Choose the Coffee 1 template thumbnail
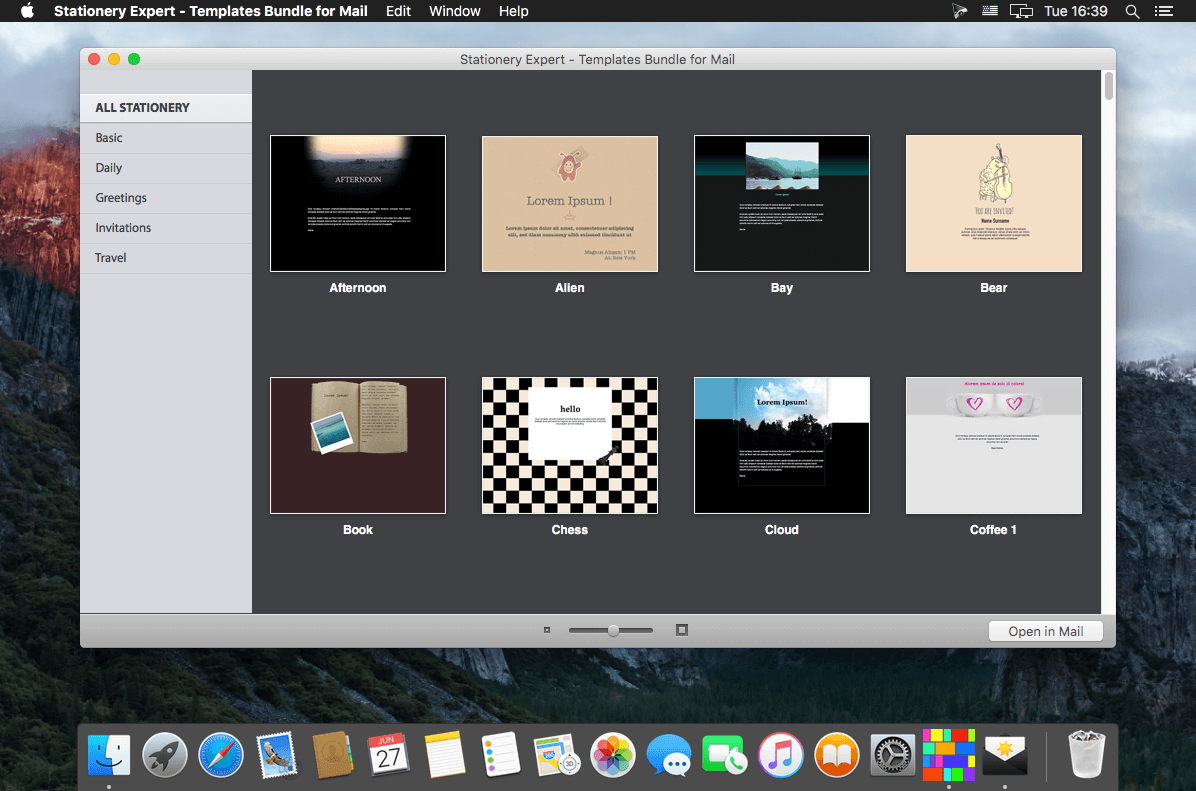The height and width of the screenshot is (791, 1196). pos(994,445)
